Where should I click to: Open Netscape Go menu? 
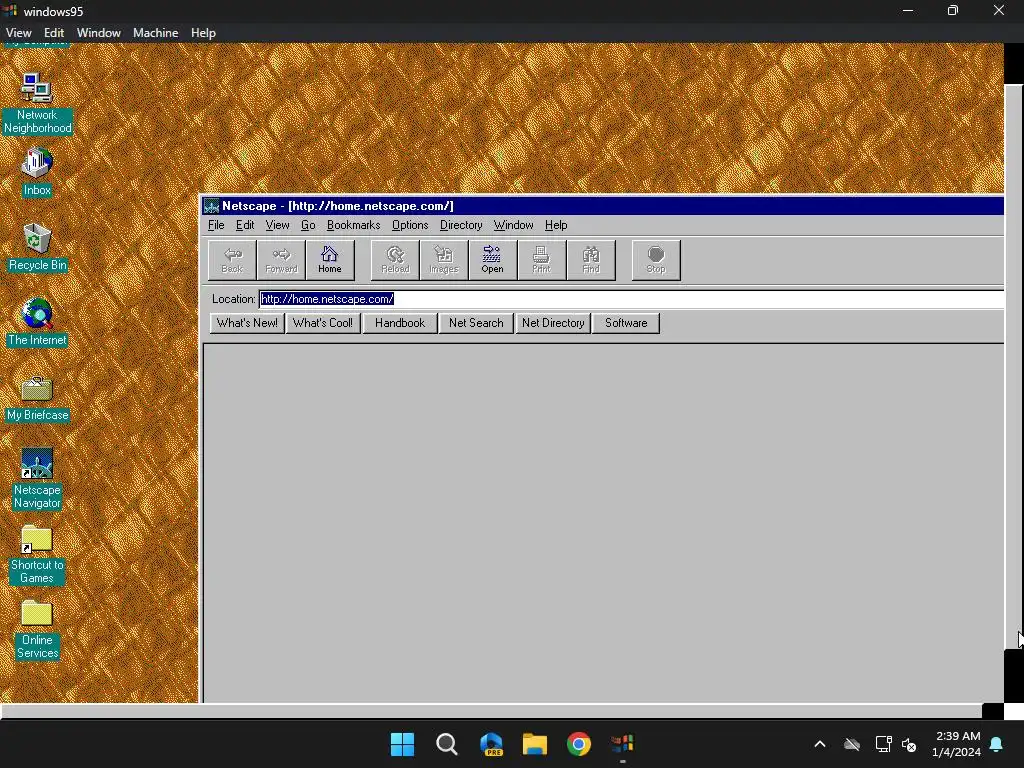(308, 225)
